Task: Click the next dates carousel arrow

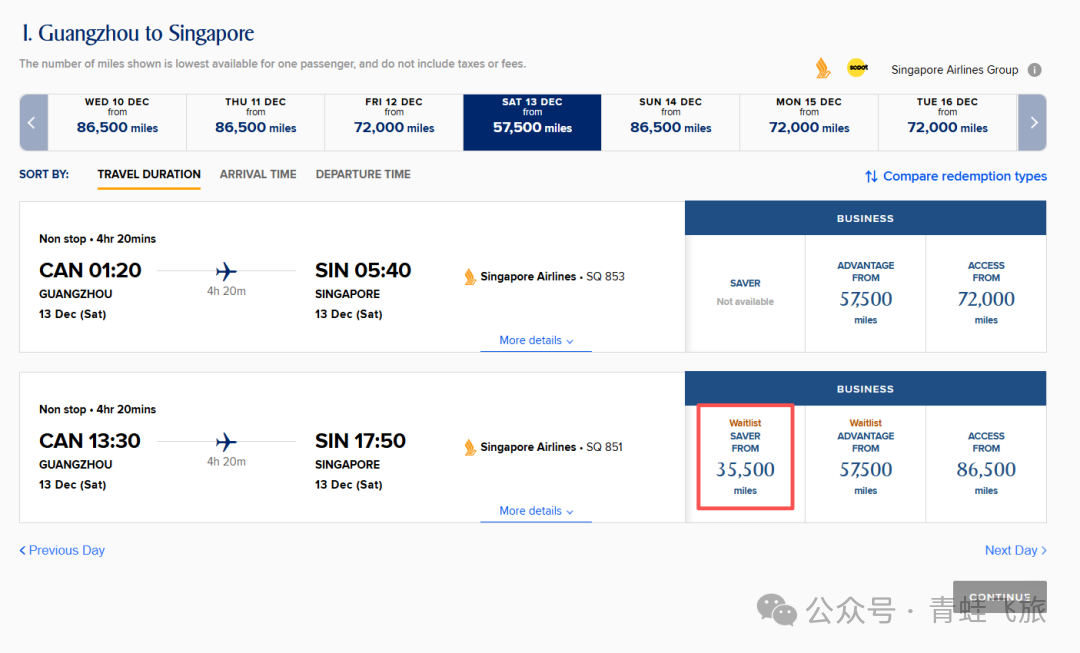Action: click(1033, 122)
